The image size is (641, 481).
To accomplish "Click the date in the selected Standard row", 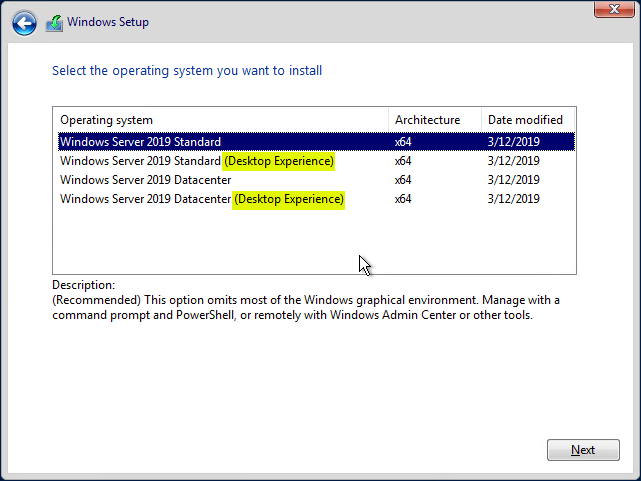I will 513,142.
